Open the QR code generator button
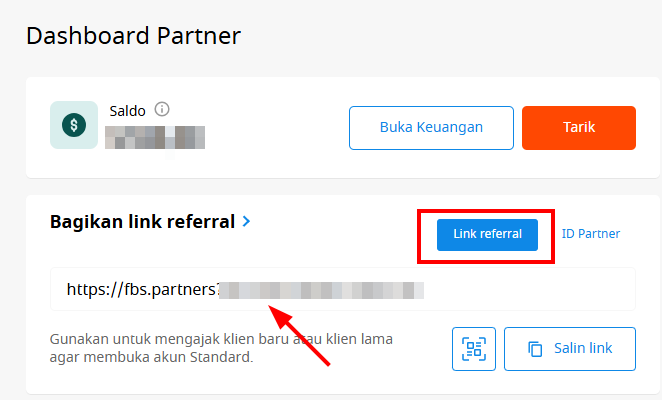Image resolution: width=662 pixels, height=400 pixels. coord(474,349)
